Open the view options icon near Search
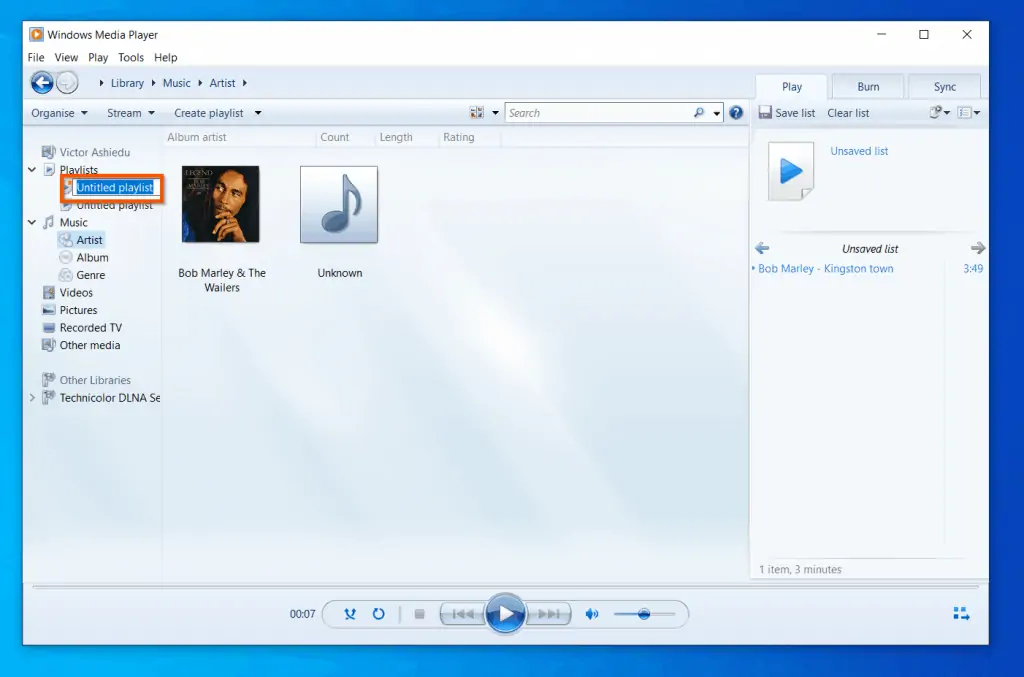1024x677 pixels. [477, 112]
